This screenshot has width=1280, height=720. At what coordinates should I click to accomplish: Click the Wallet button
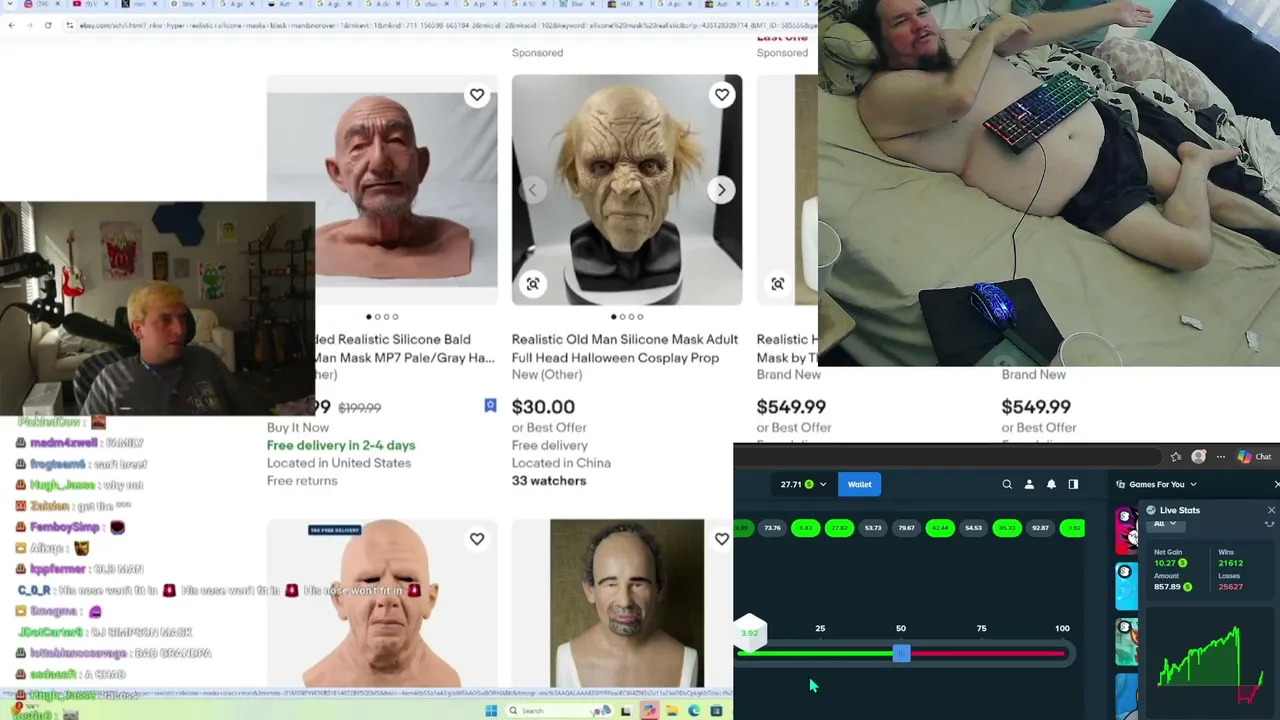(860, 484)
